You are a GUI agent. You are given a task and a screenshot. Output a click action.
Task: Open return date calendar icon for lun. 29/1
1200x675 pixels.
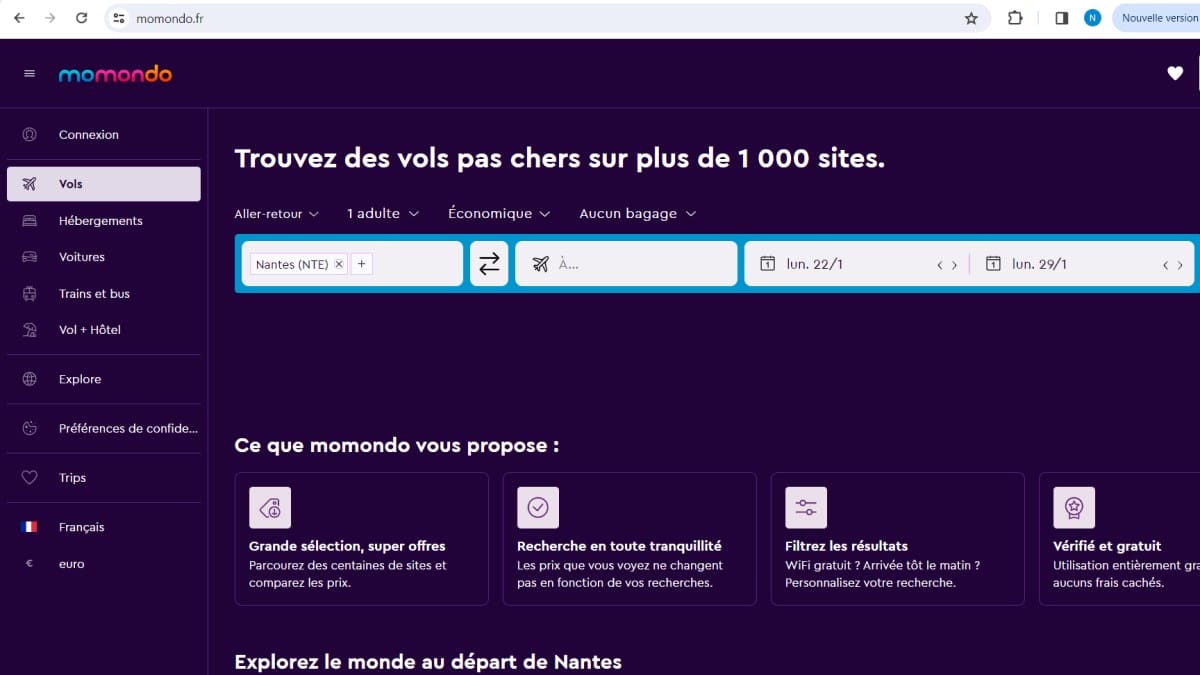click(993, 264)
